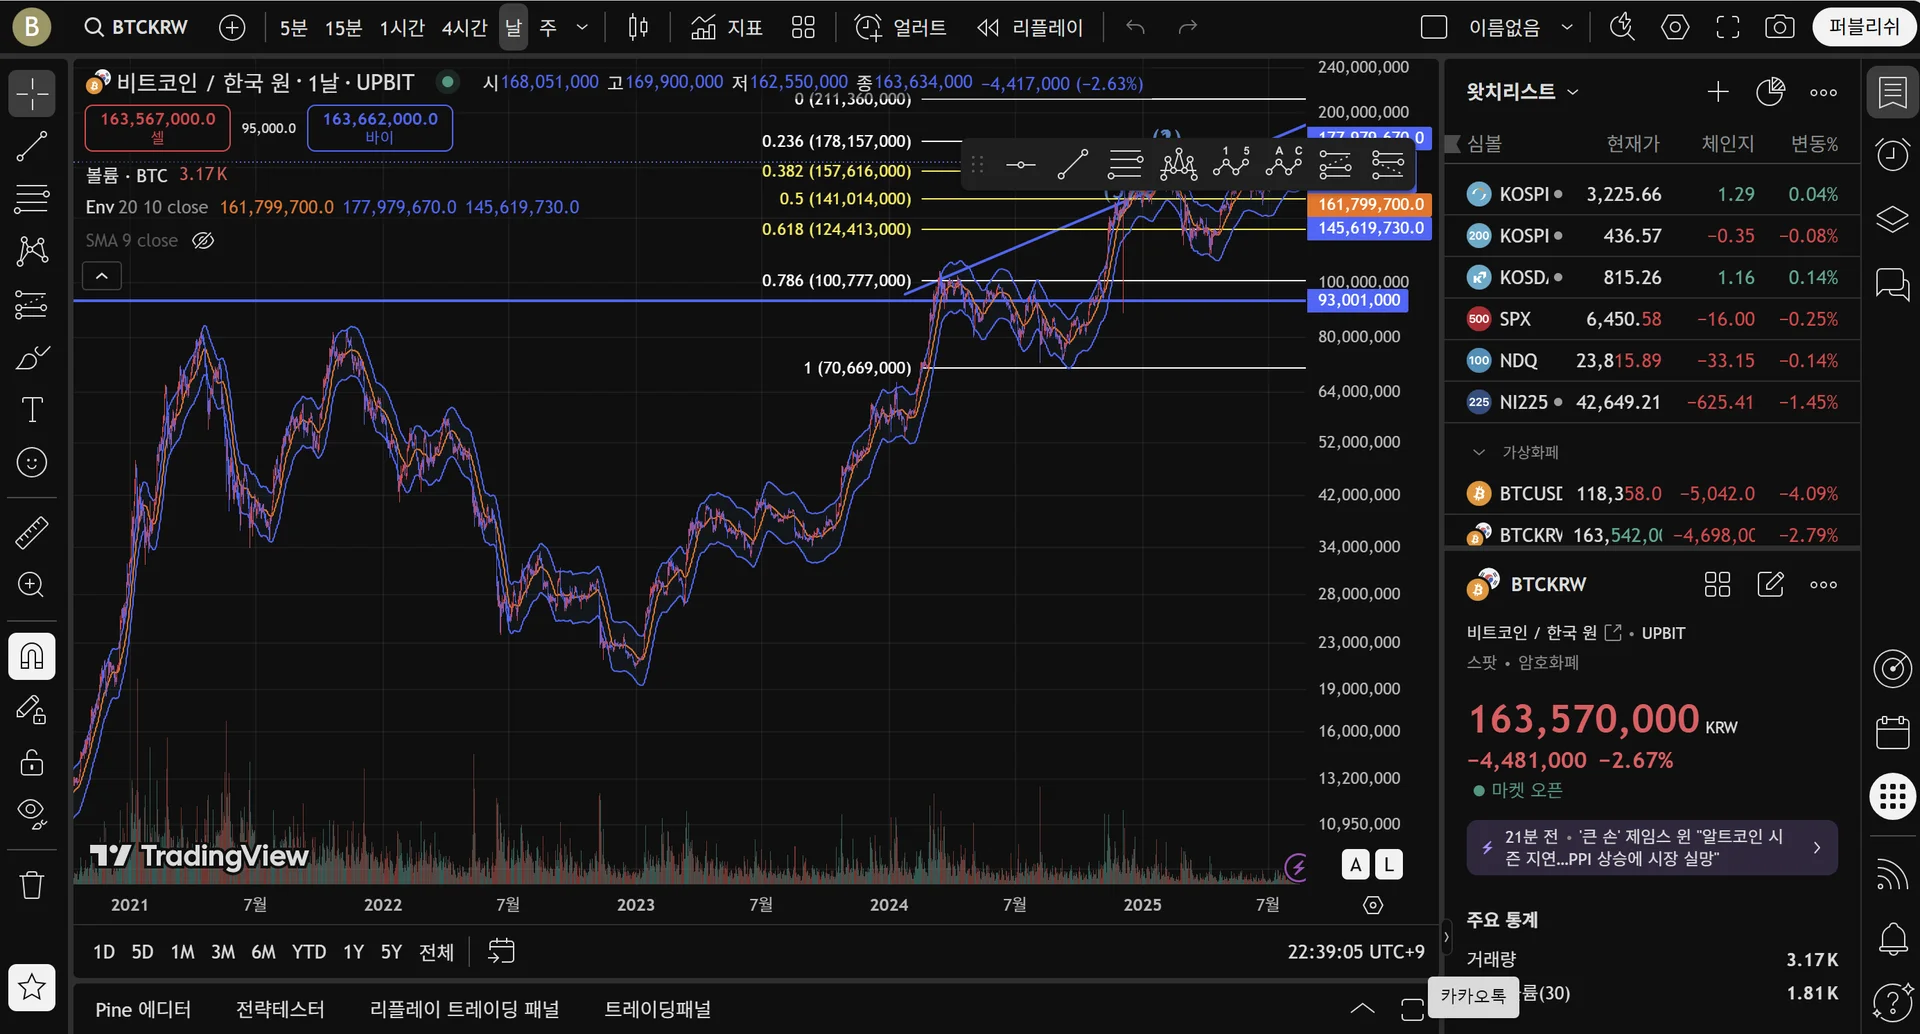The height and width of the screenshot is (1034, 1920).
Task: Toggle lock all drawings
Action: click(32, 763)
